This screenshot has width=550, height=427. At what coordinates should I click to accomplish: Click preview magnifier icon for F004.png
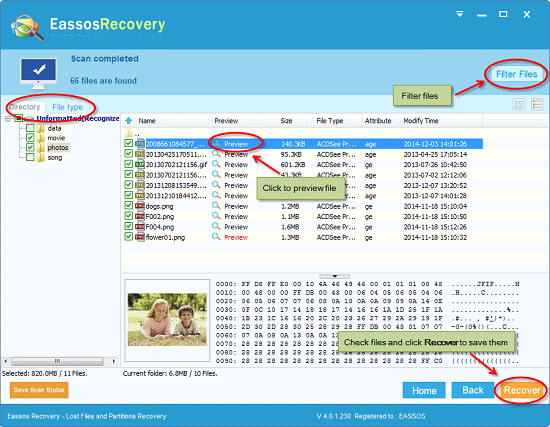216,227
